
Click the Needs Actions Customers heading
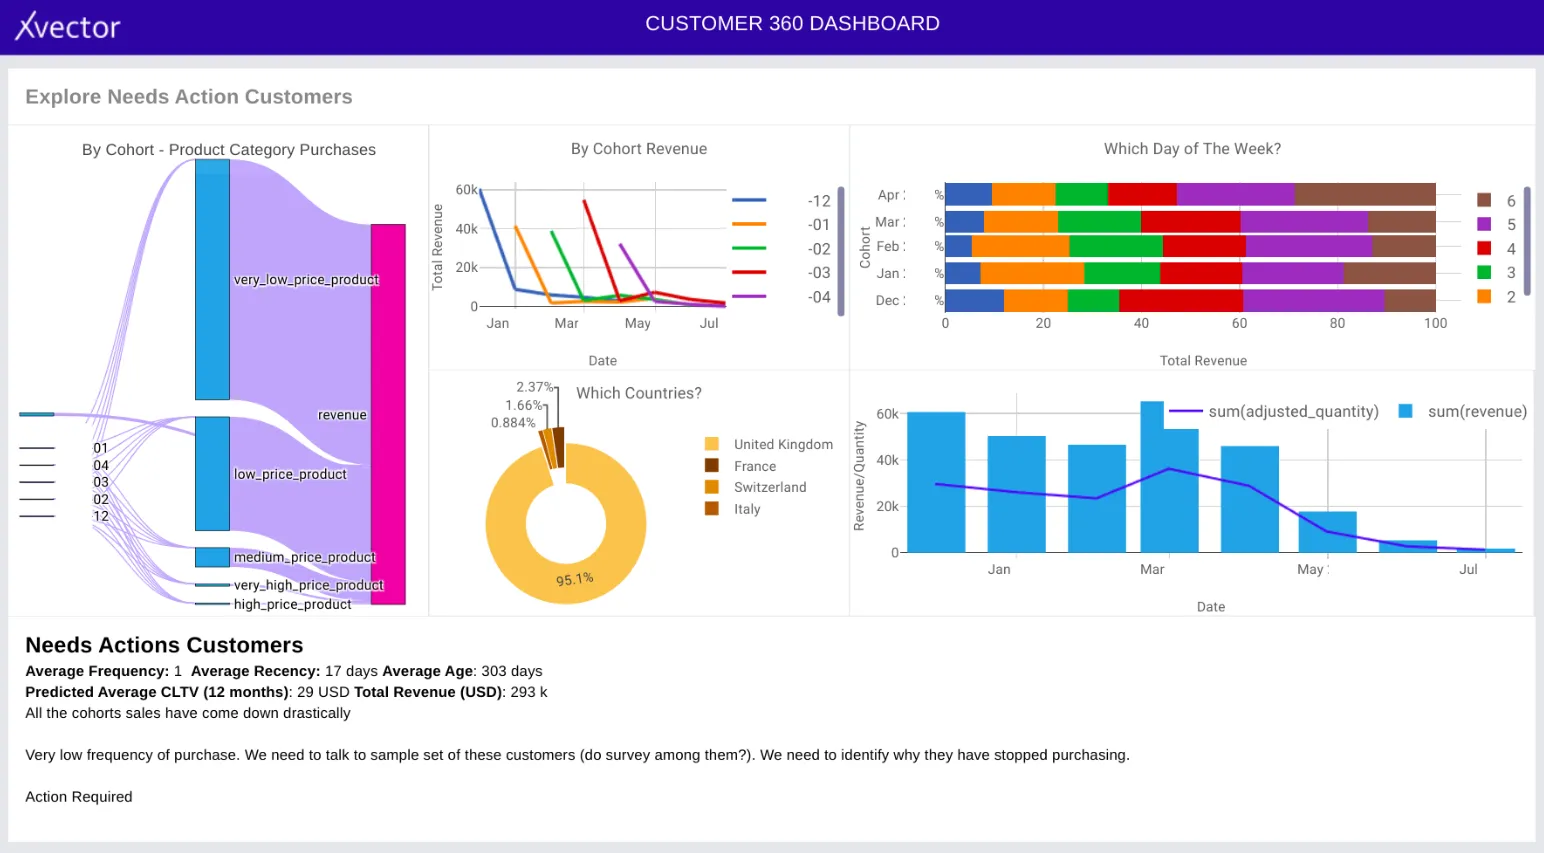163,645
